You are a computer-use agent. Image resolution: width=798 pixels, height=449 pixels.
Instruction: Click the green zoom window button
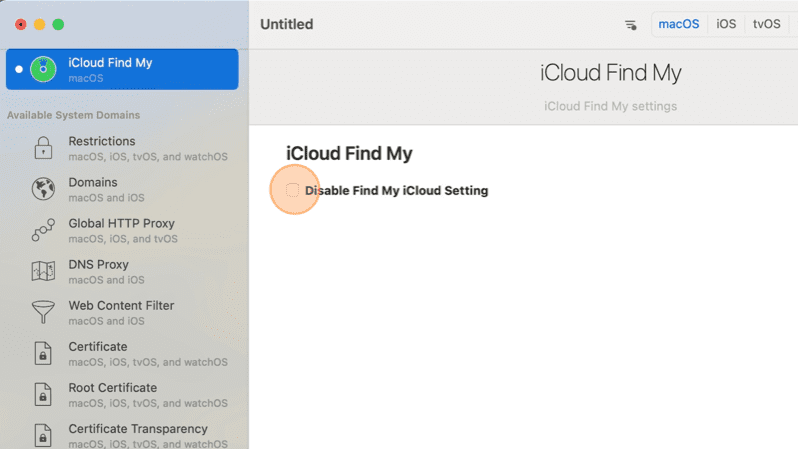(x=59, y=24)
